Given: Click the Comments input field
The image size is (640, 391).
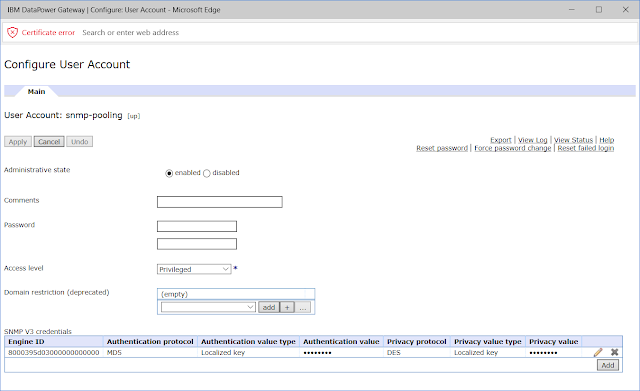Looking at the screenshot, I should coord(220,202).
